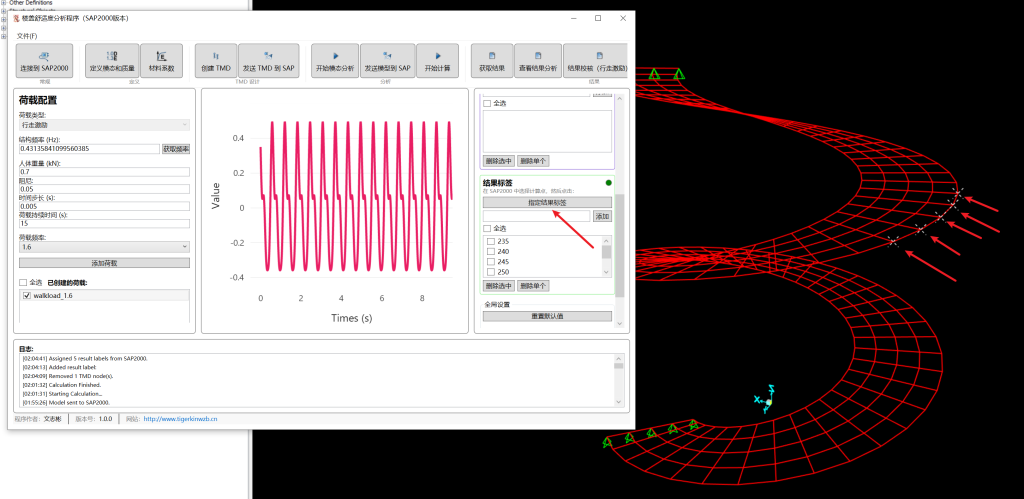1024x499 pixels.
Task: Check the 245 result label checkbox
Action: pyautogui.click(x=490, y=262)
